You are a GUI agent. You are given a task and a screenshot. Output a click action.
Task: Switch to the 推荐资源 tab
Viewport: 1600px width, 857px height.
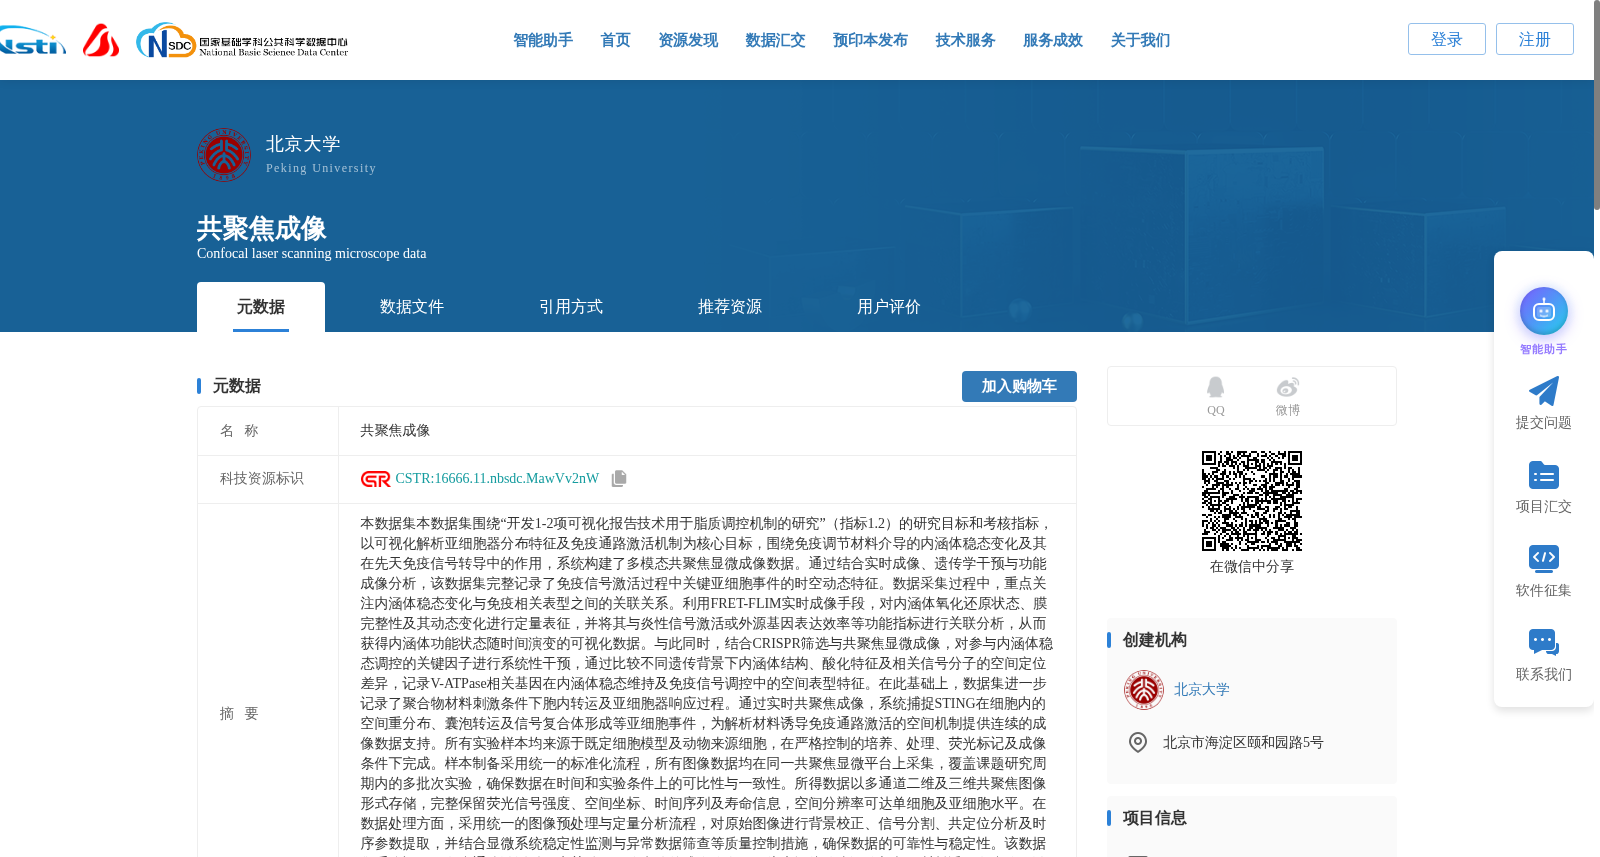[730, 307]
